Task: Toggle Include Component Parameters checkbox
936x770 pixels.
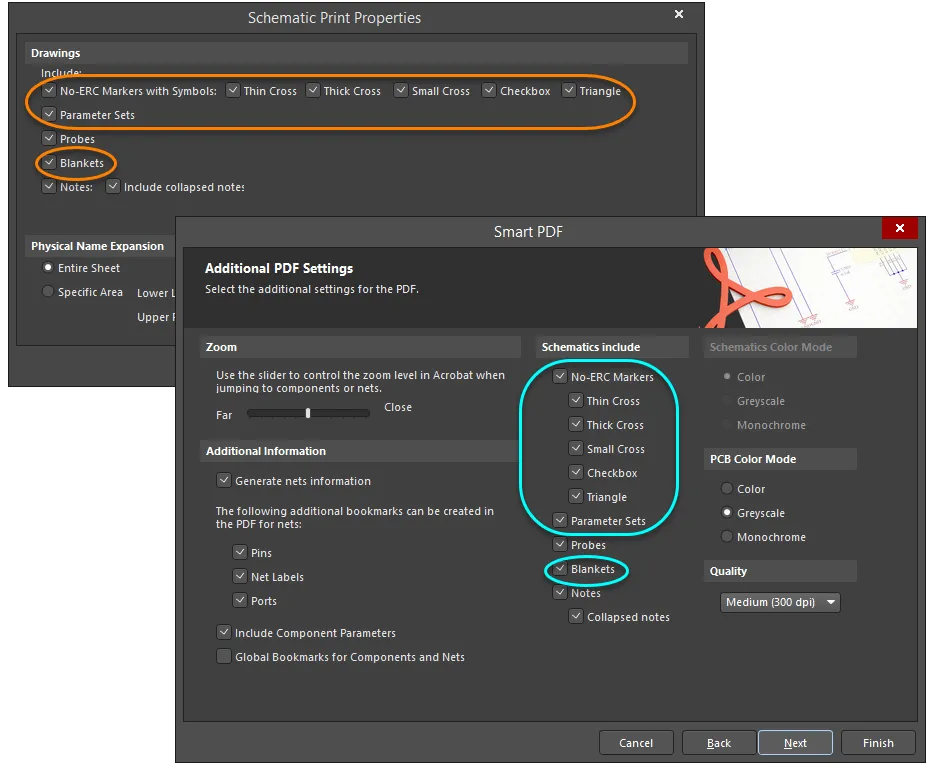Action: [x=224, y=632]
